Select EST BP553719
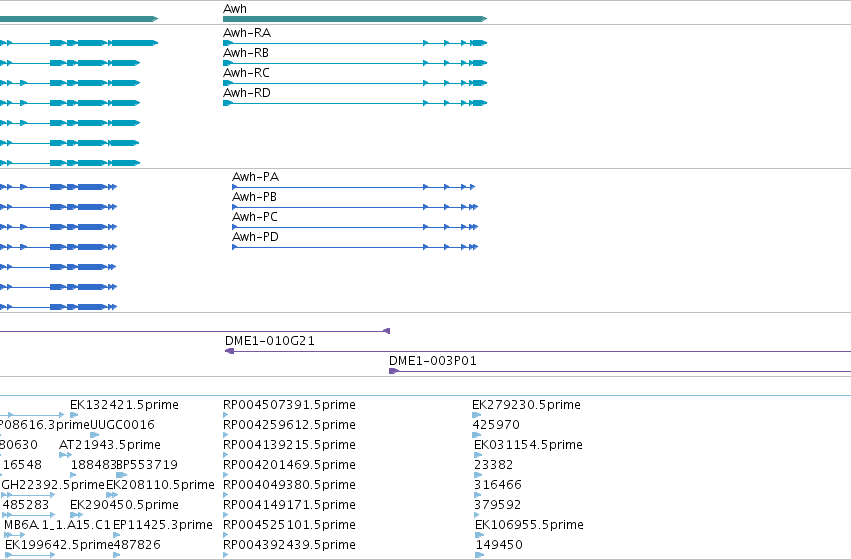The image size is (851, 560). pos(147,465)
